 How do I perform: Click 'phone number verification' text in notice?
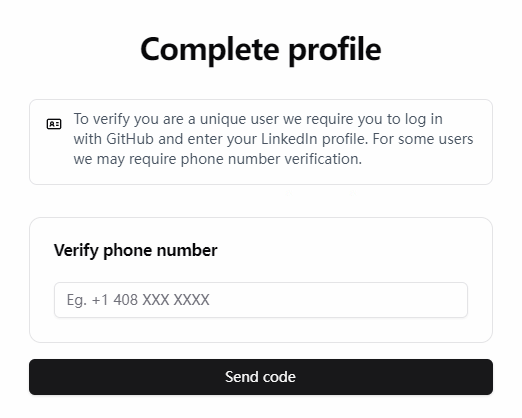[x=271, y=159]
